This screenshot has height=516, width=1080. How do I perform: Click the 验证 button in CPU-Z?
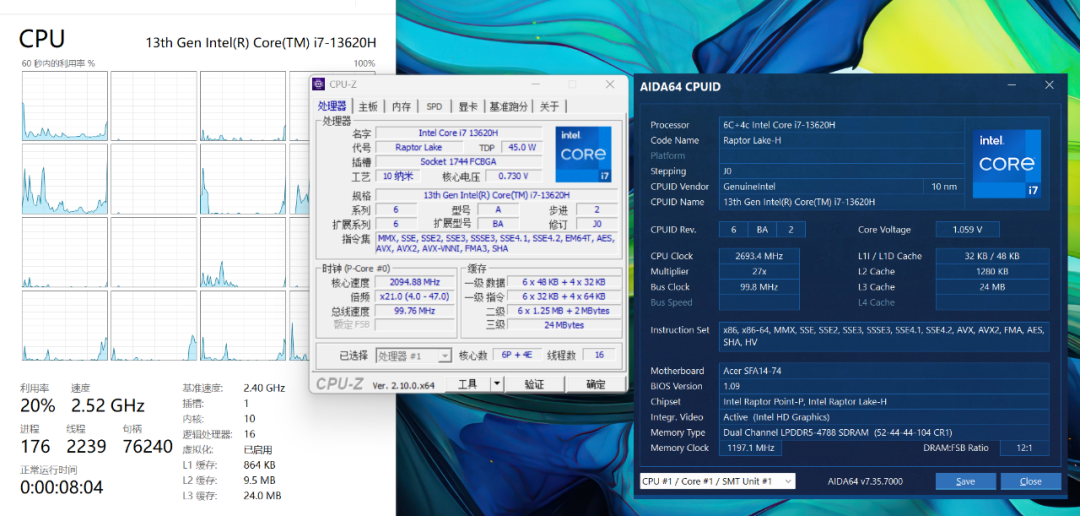(534, 384)
